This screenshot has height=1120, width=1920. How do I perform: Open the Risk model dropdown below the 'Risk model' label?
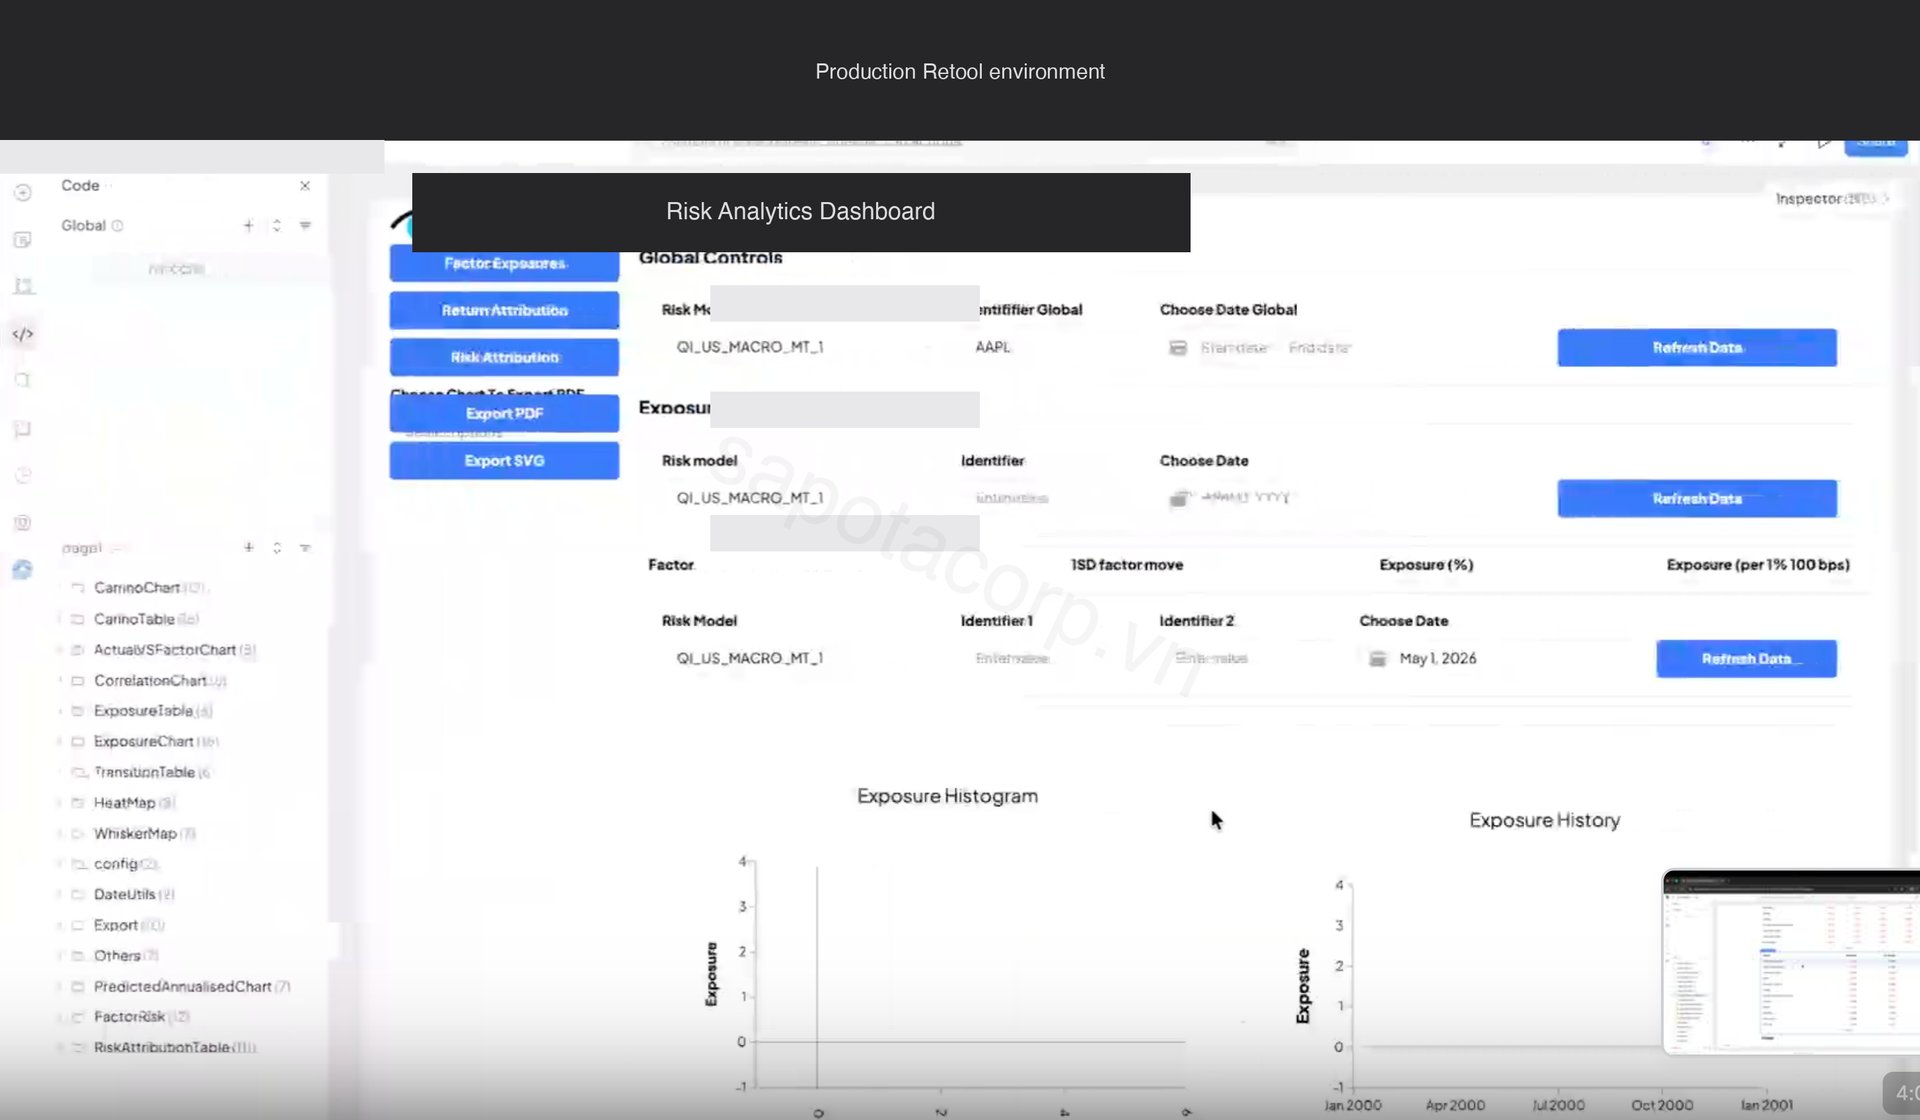point(800,499)
